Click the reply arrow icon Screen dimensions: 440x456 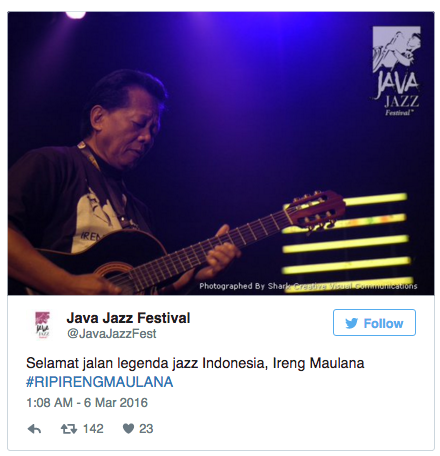pos(34,429)
